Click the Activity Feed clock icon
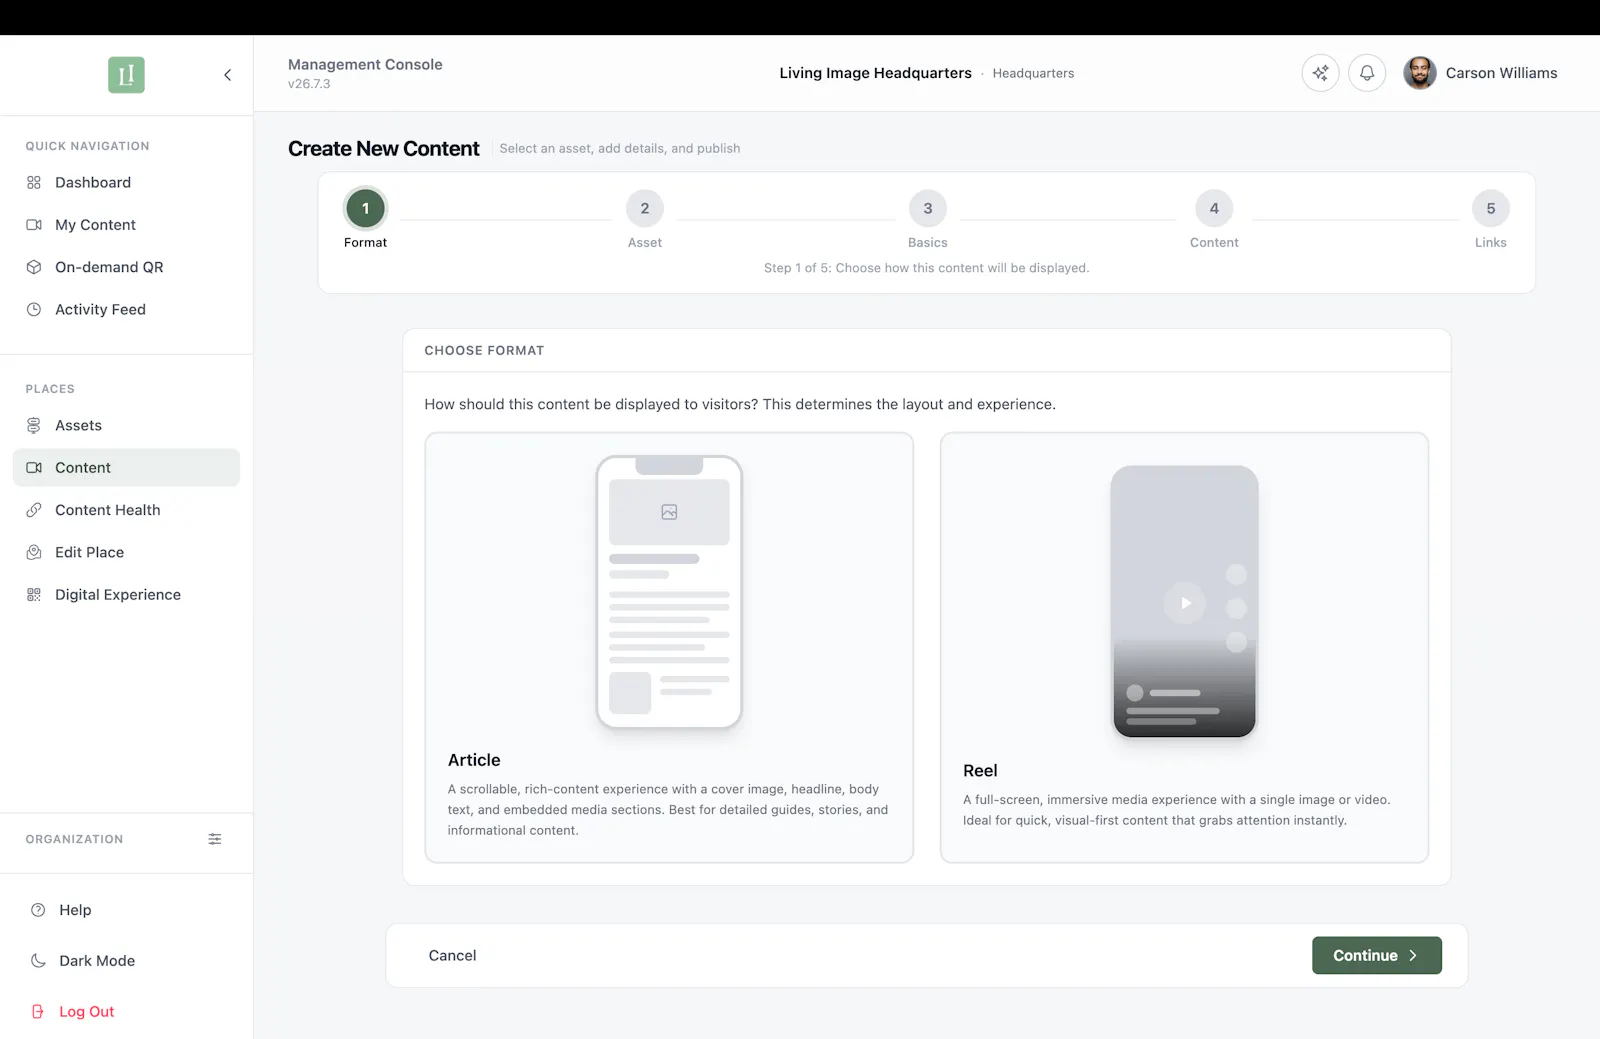Image resolution: width=1600 pixels, height=1039 pixels. (x=34, y=310)
